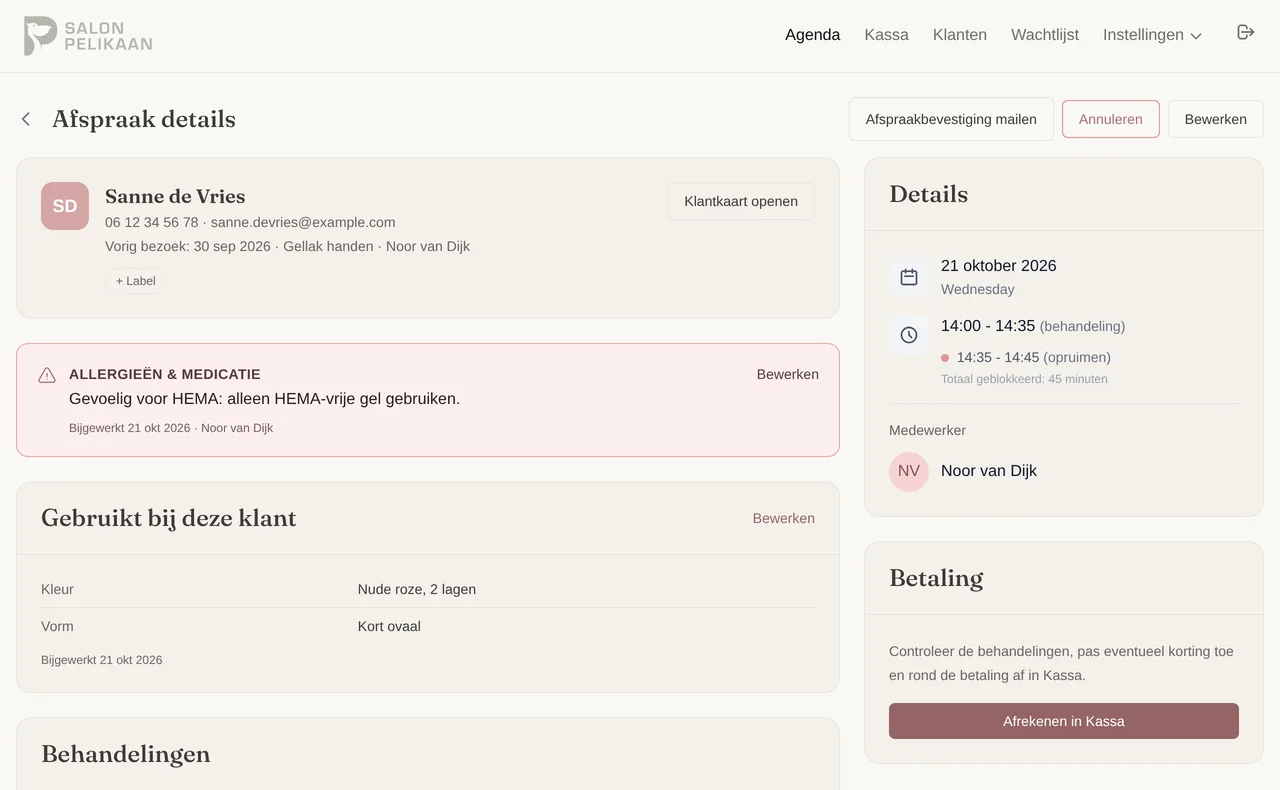1280x790 pixels.
Task: Click the clock icon beside 14:00 - 14:35
Action: [909, 335]
